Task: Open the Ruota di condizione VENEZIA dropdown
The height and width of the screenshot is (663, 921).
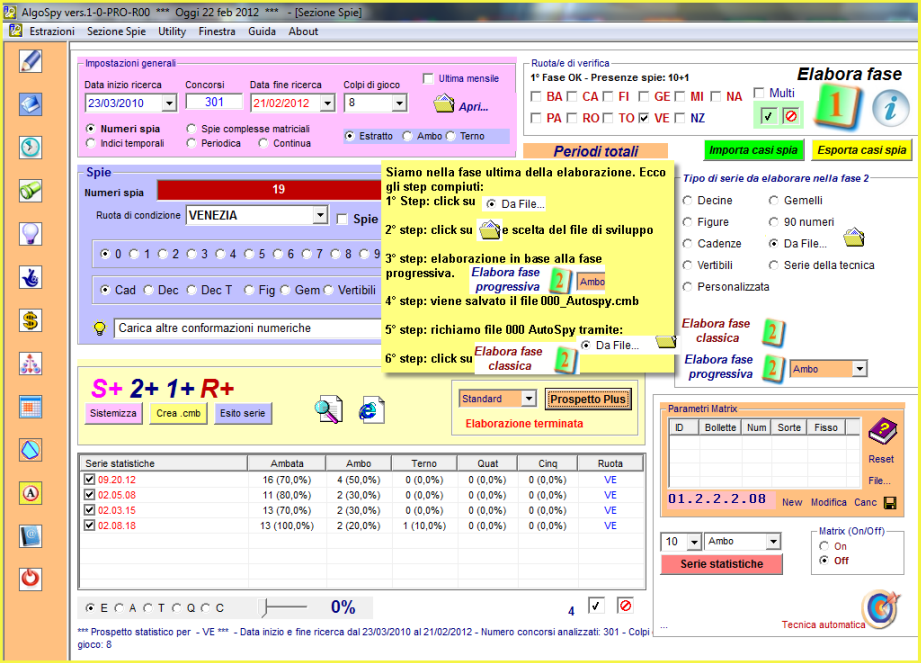Action: click(320, 215)
